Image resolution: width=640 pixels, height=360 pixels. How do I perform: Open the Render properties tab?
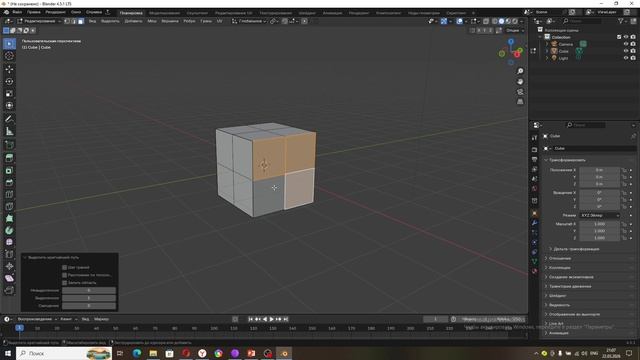tap(534, 150)
